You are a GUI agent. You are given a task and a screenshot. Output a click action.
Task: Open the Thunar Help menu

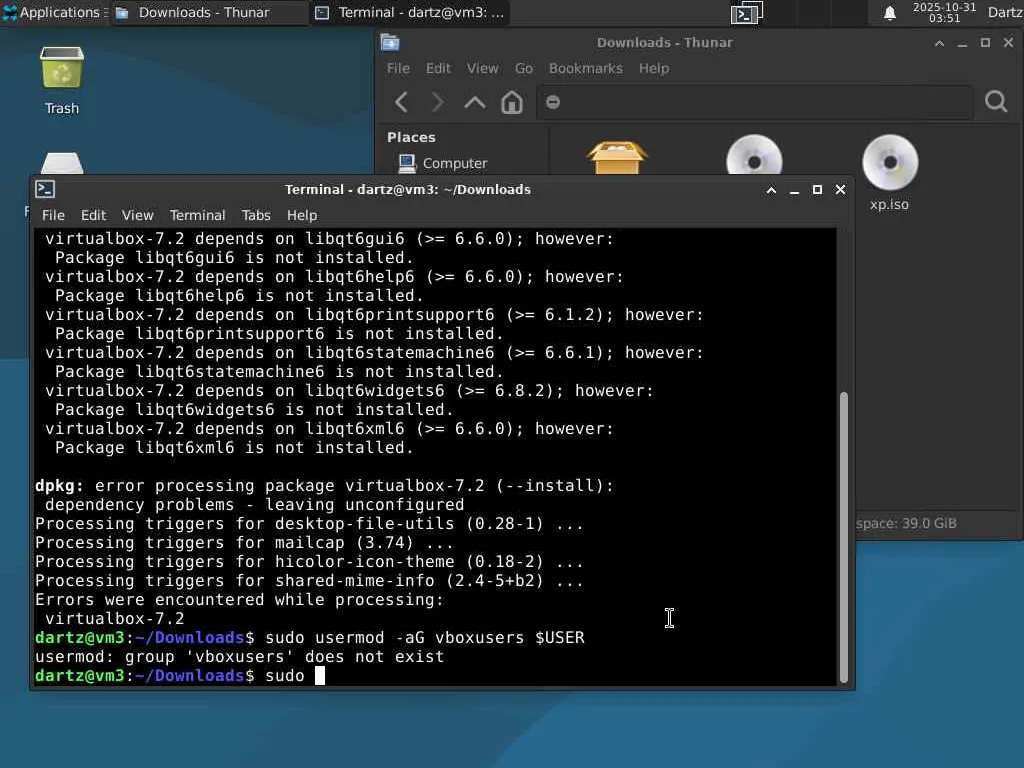point(654,68)
